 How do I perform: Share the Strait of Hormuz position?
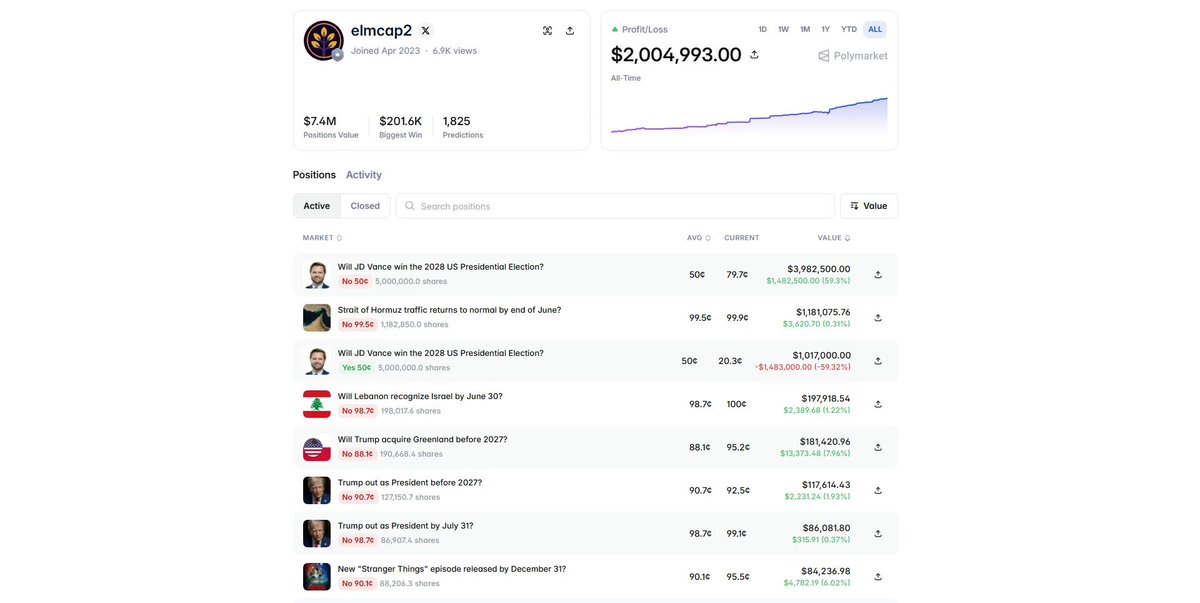click(x=878, y=317)
